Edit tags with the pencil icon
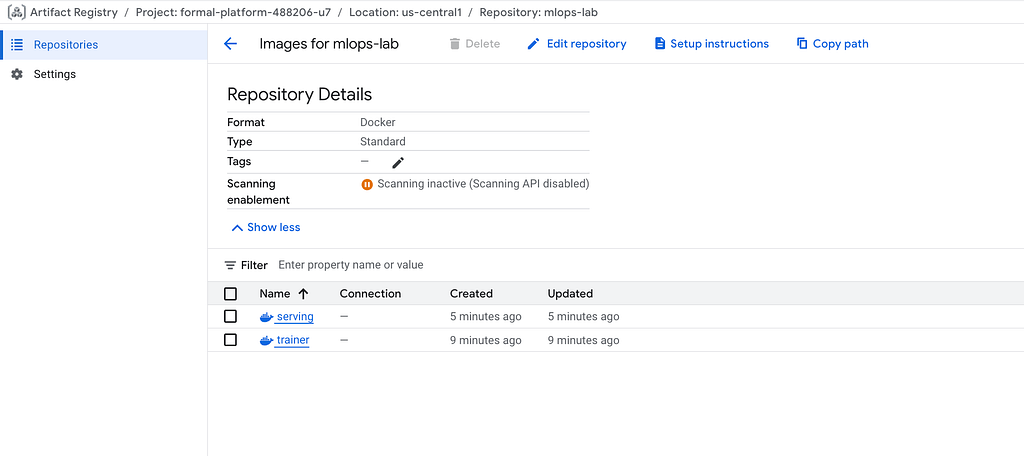This screenshot has width=1024, height=456. coord(398,162)
